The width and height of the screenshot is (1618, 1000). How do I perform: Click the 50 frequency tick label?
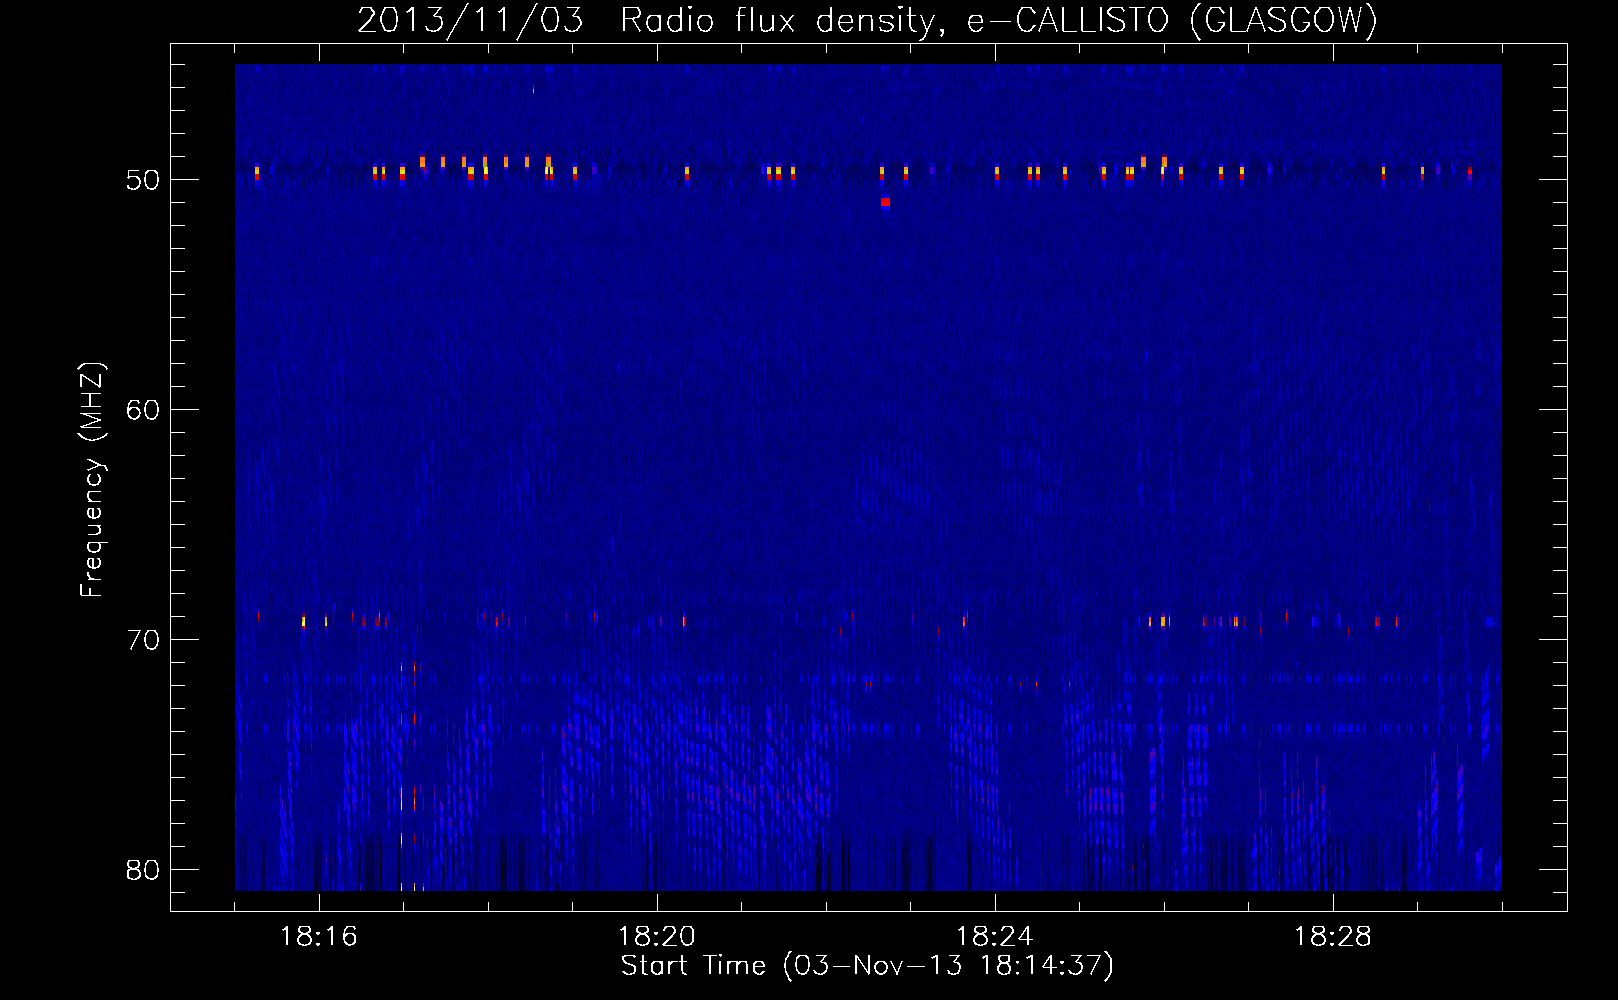[143, 180]
